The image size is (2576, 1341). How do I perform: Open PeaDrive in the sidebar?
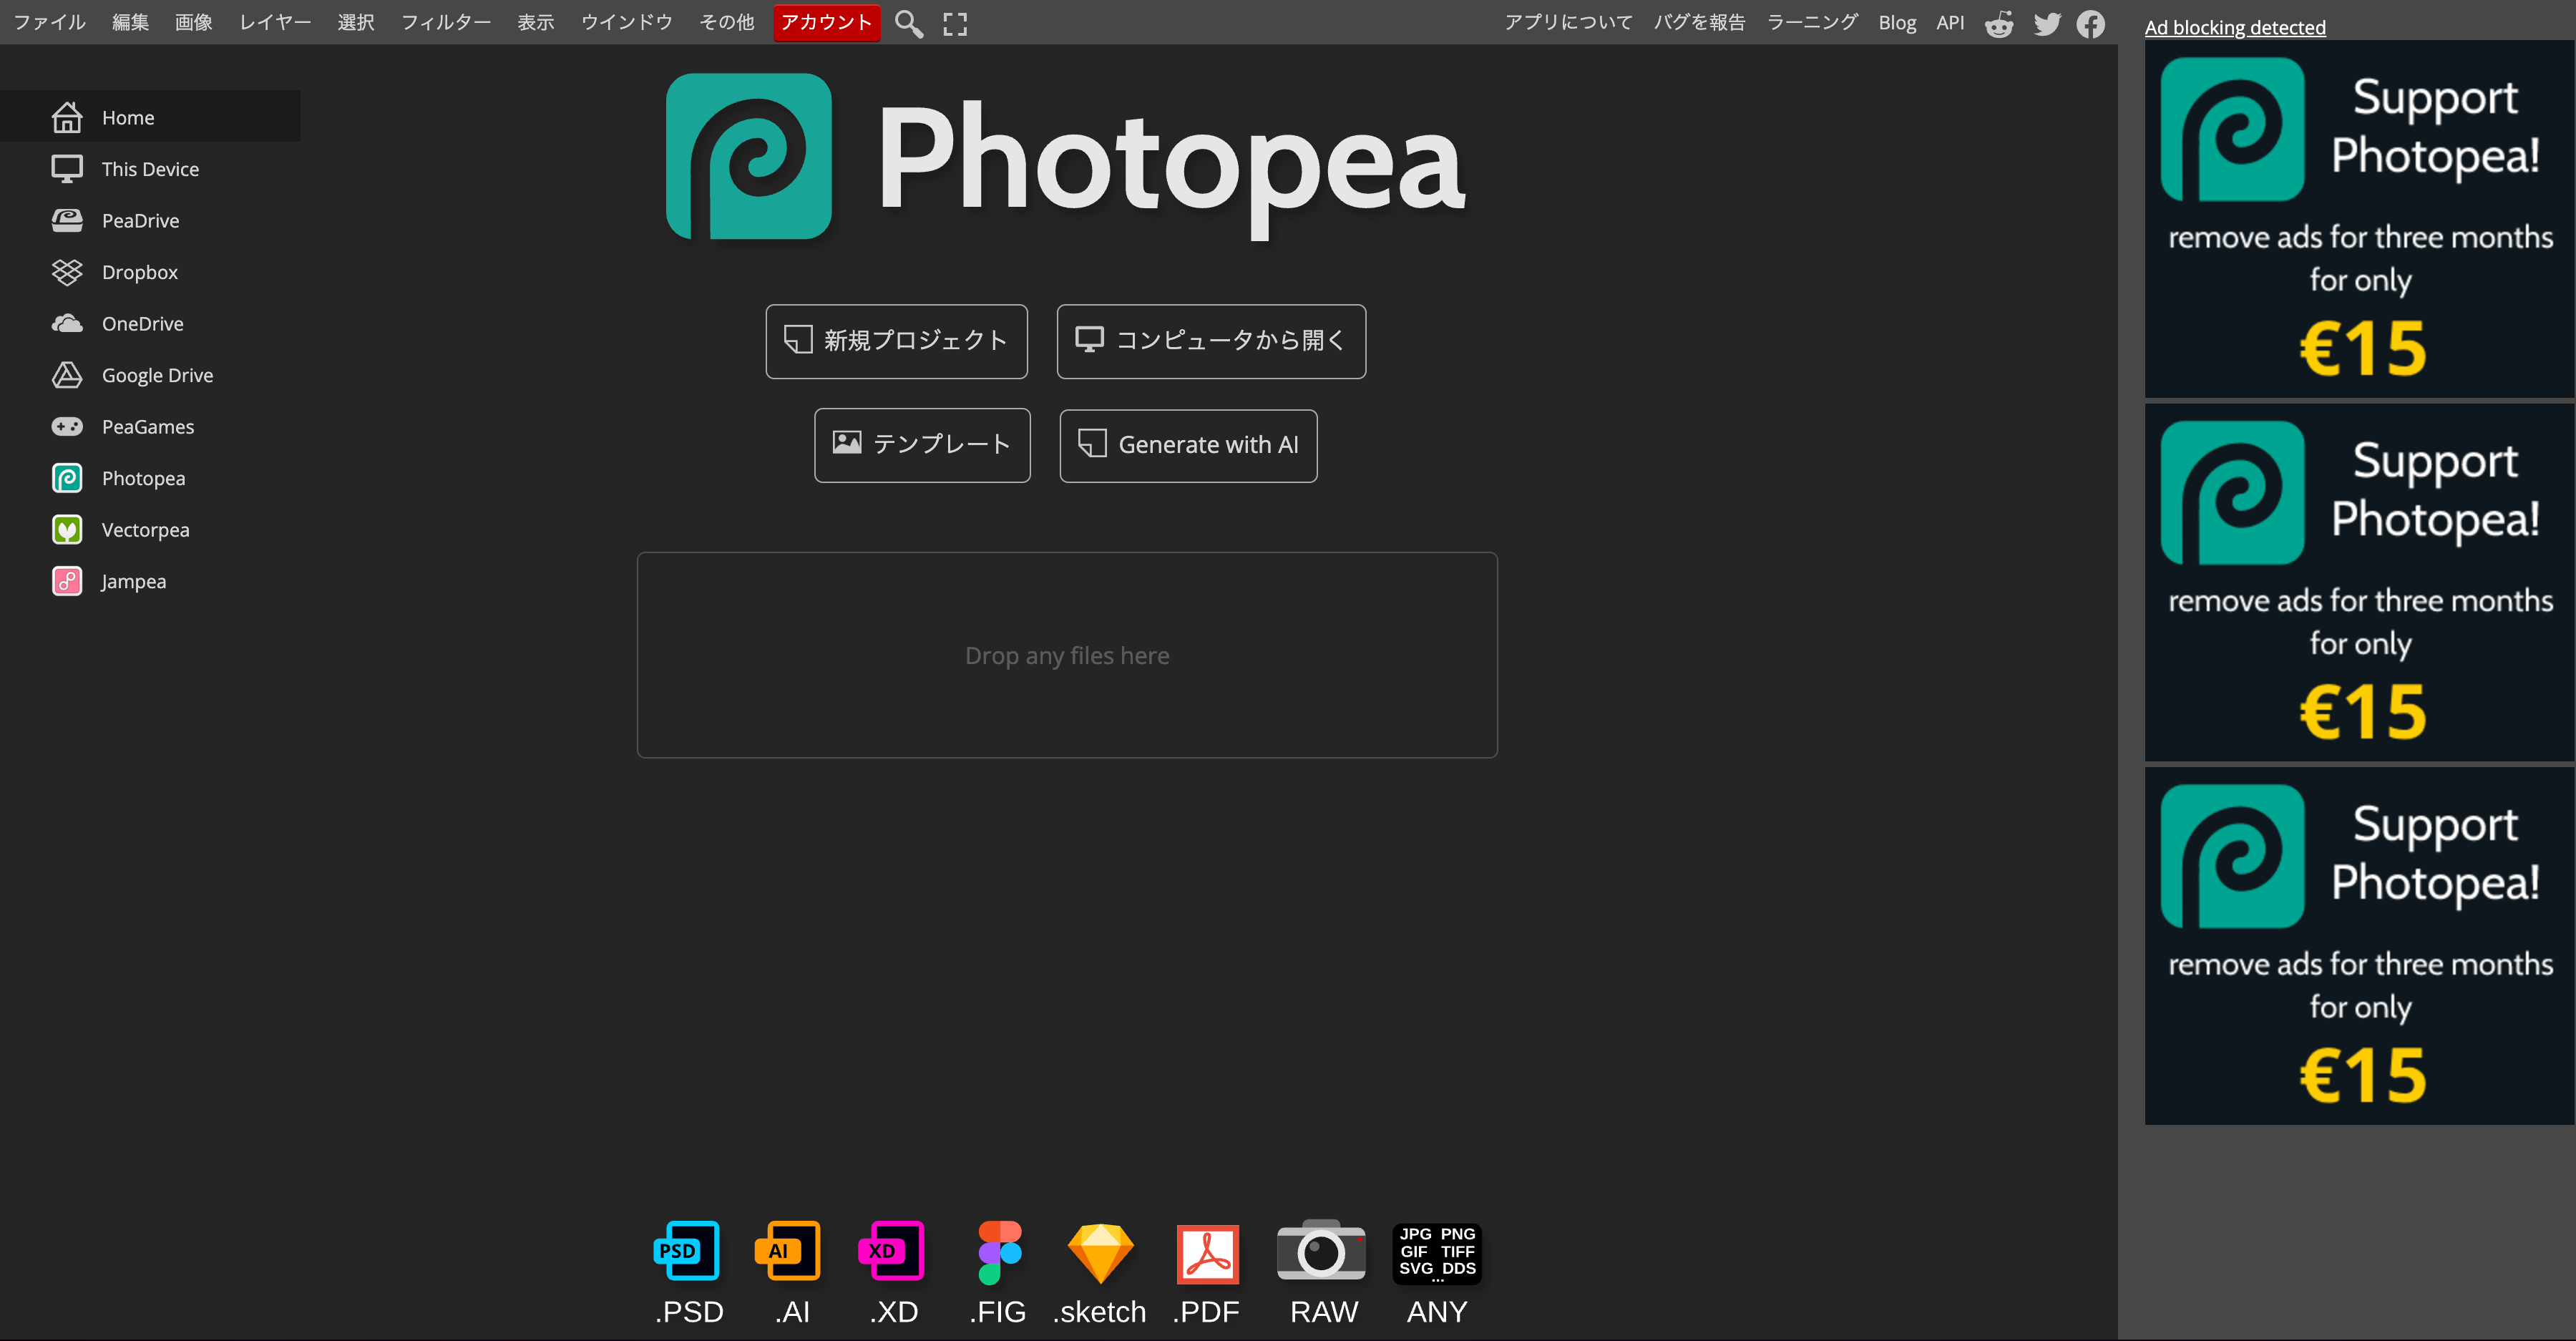(x=140, y=221)
